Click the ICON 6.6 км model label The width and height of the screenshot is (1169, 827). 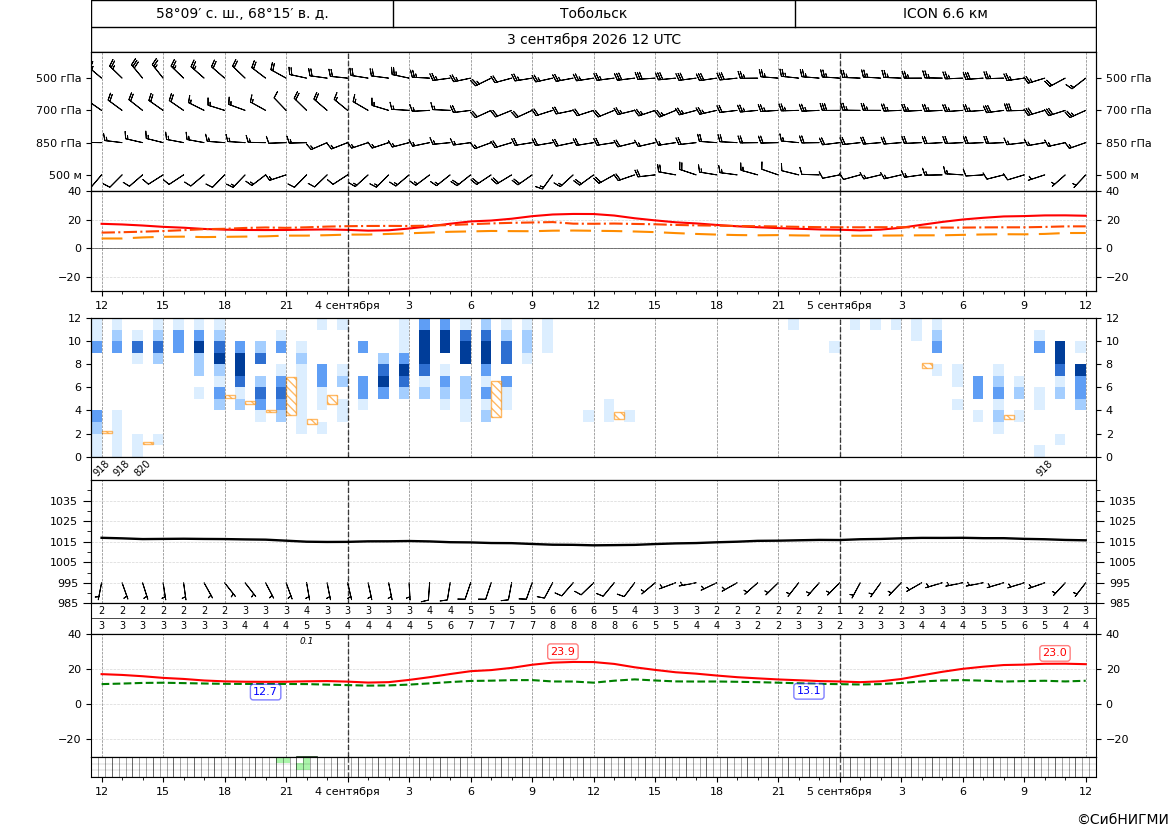click(945, 13)
